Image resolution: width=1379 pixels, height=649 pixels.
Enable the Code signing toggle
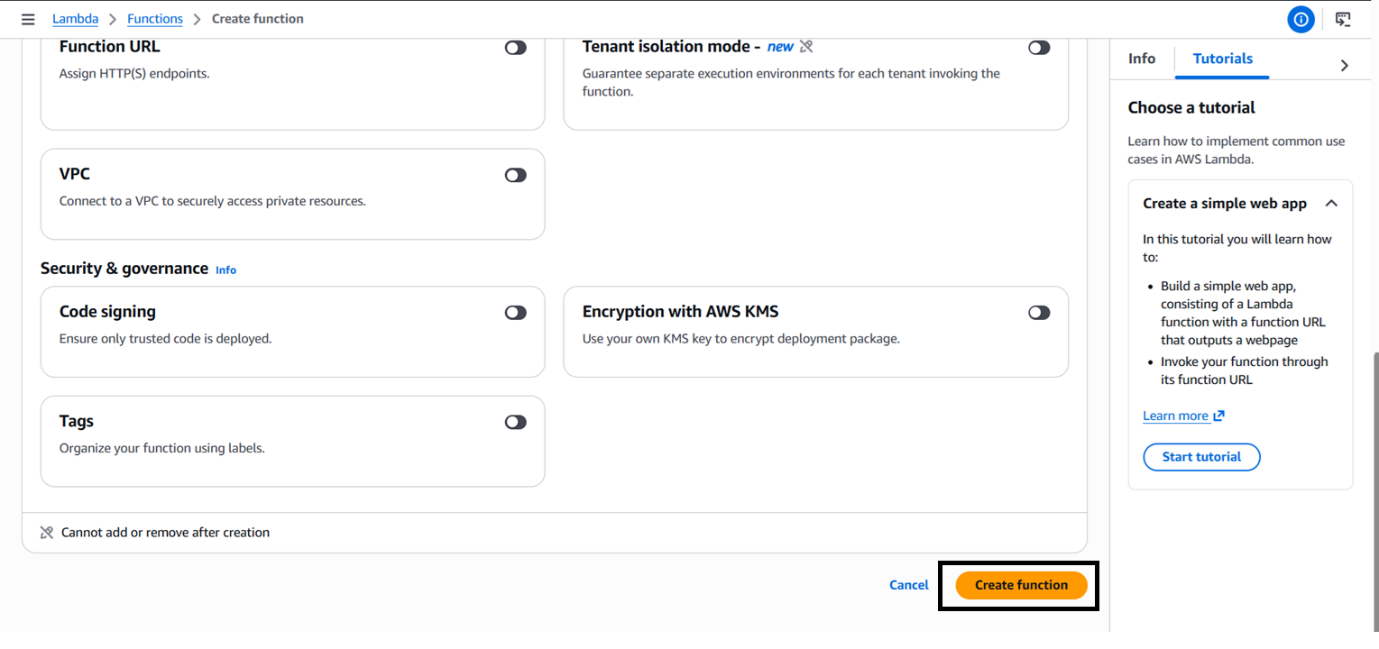(516, 313)
